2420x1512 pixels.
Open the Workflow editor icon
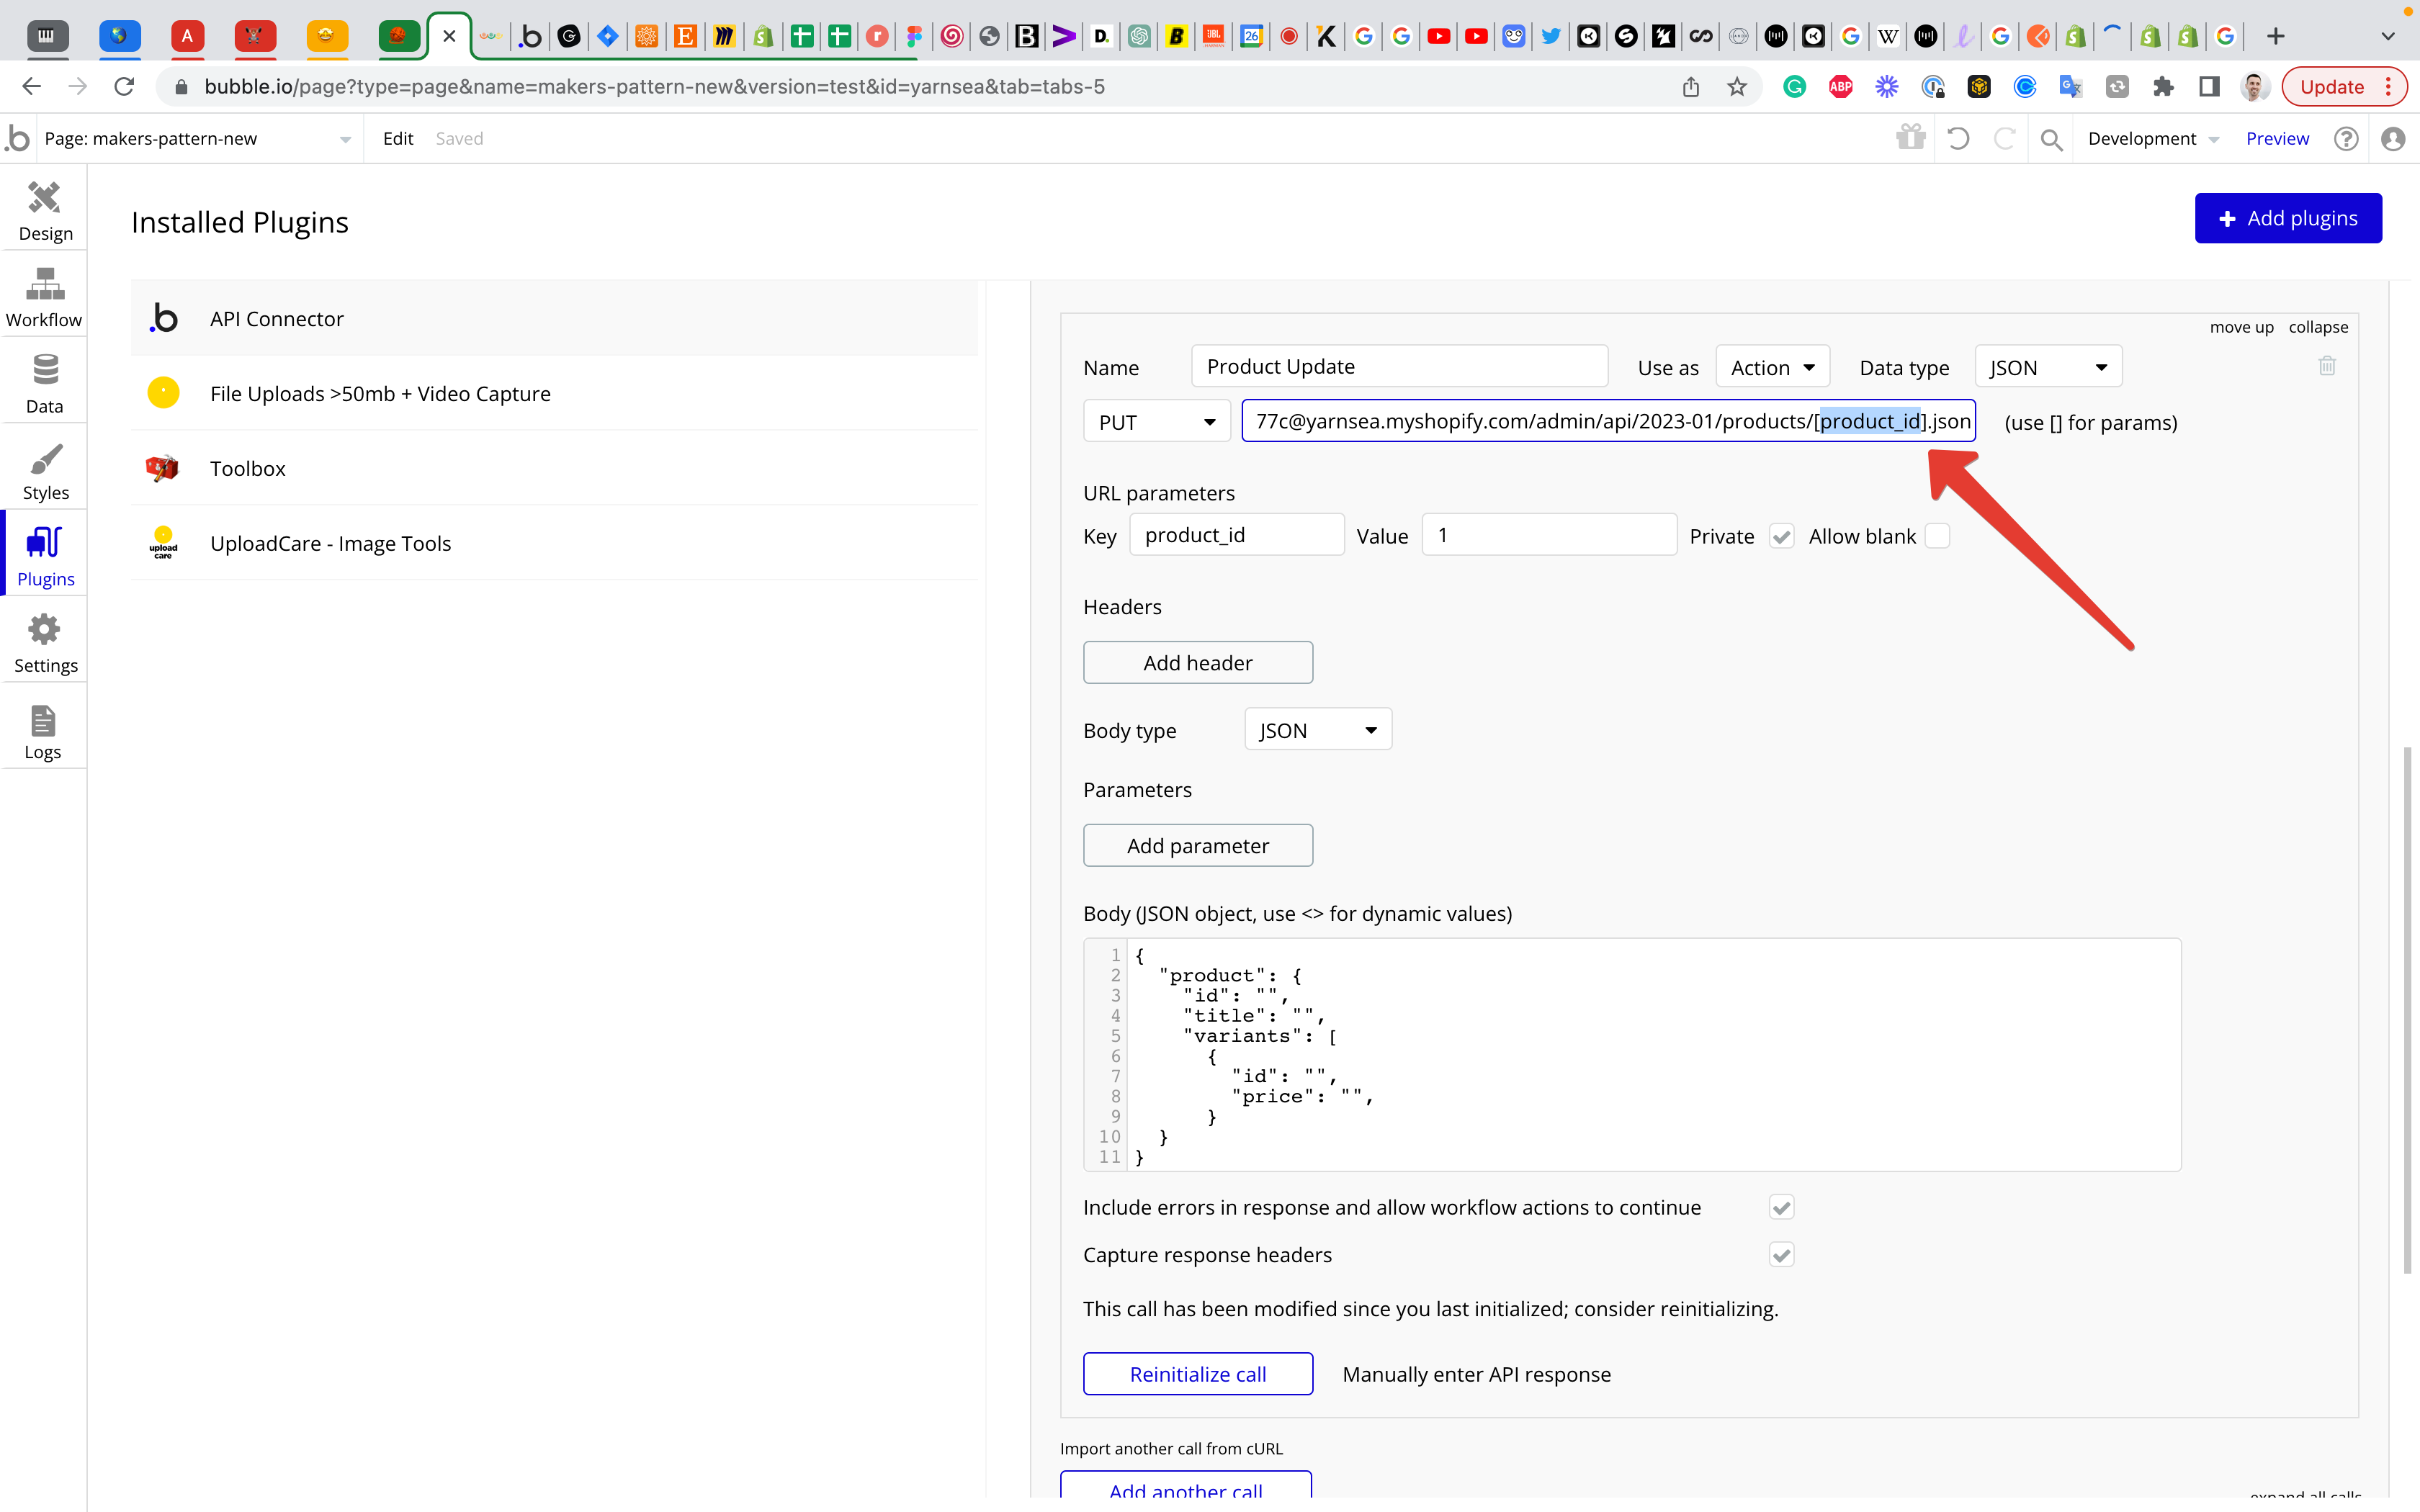pyautogui.click(x=45, y=297)
